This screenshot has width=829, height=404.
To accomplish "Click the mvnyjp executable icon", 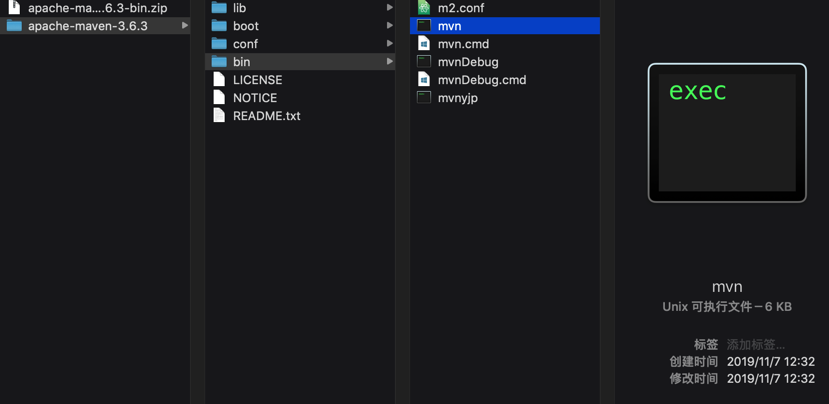I will pyautogui.click(x=424, y=98).
